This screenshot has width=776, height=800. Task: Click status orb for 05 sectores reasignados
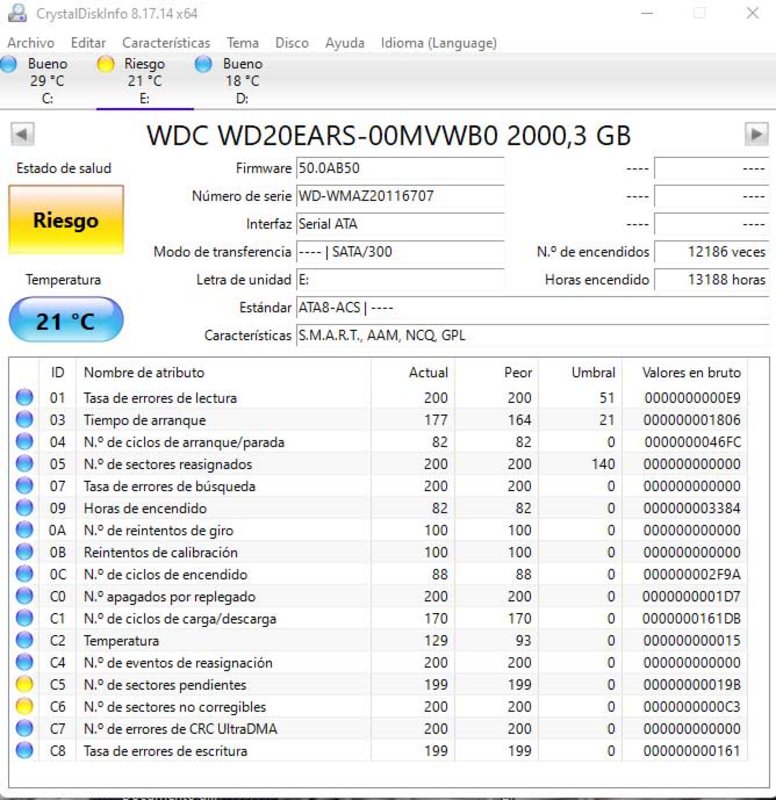pos(24,463)
